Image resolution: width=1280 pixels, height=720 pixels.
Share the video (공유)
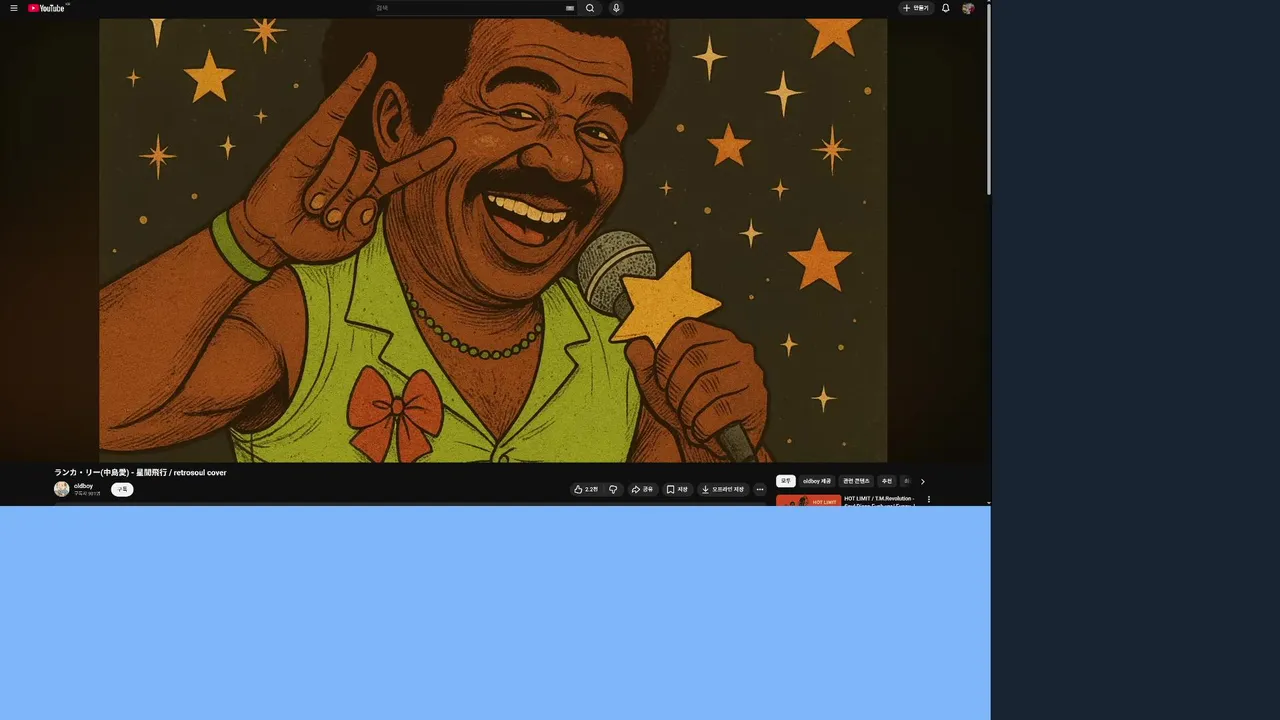(642, 489)
